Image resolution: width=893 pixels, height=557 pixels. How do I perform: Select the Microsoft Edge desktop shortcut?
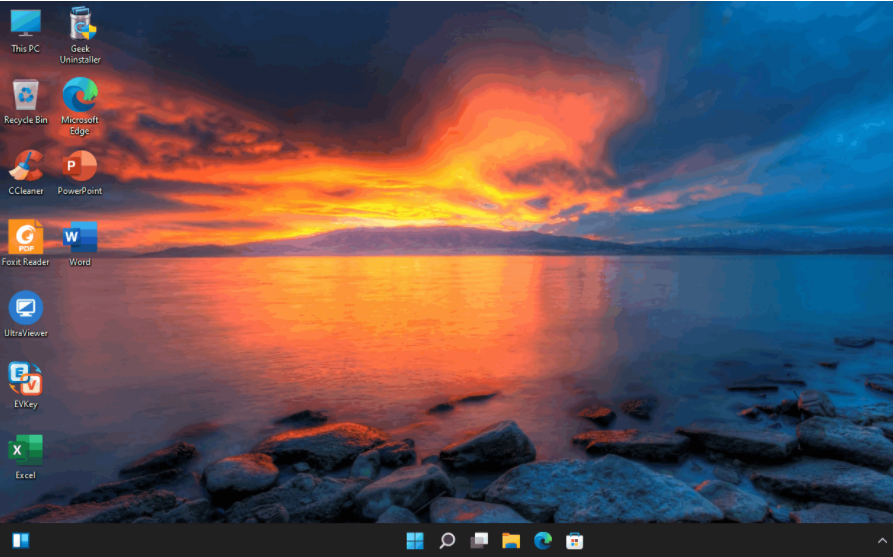[x=80, y=107]
